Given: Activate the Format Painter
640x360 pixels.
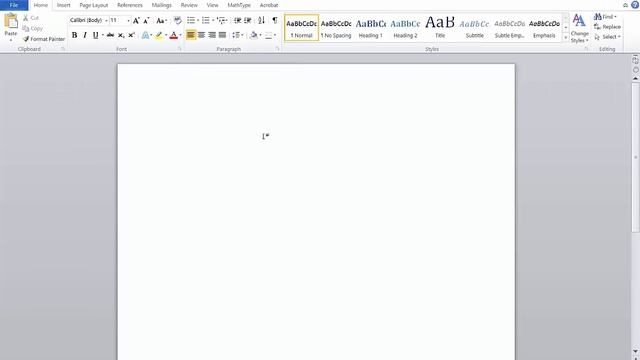Looking at the screenshot, I should [44, 39].
